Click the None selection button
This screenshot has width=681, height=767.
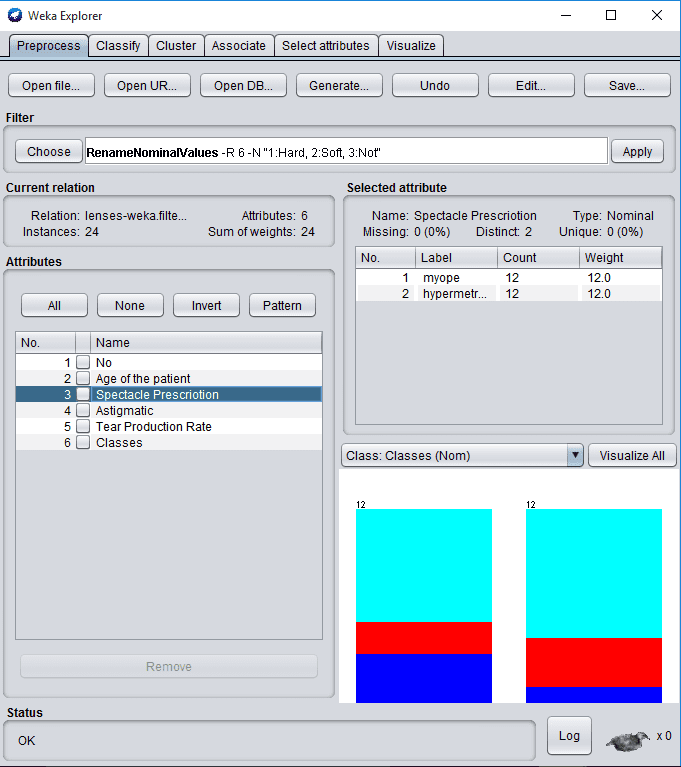pyautogui.click(x=130, y=306)
